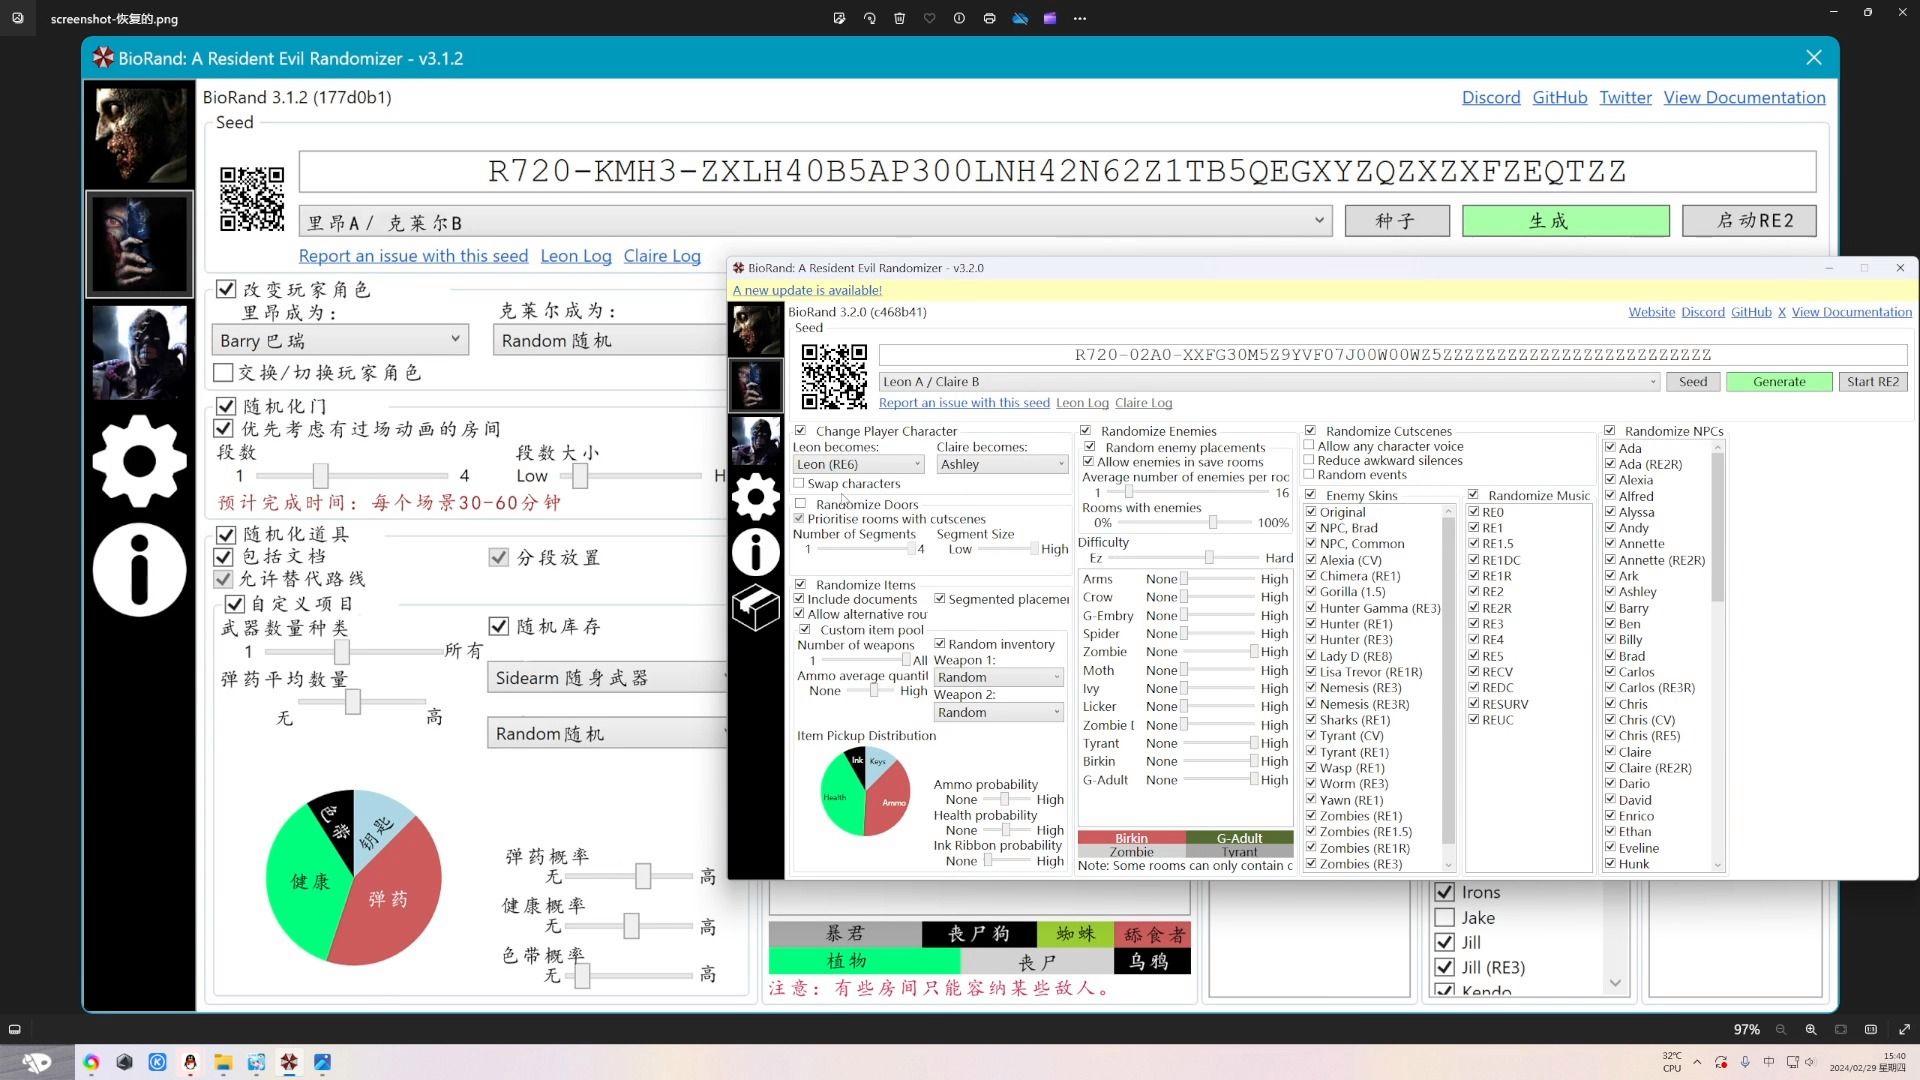Viewport: 1920px width, 1080px height.
Task: Toggle the filmstrip icon at bottom left
Action: click(15, 1029)
